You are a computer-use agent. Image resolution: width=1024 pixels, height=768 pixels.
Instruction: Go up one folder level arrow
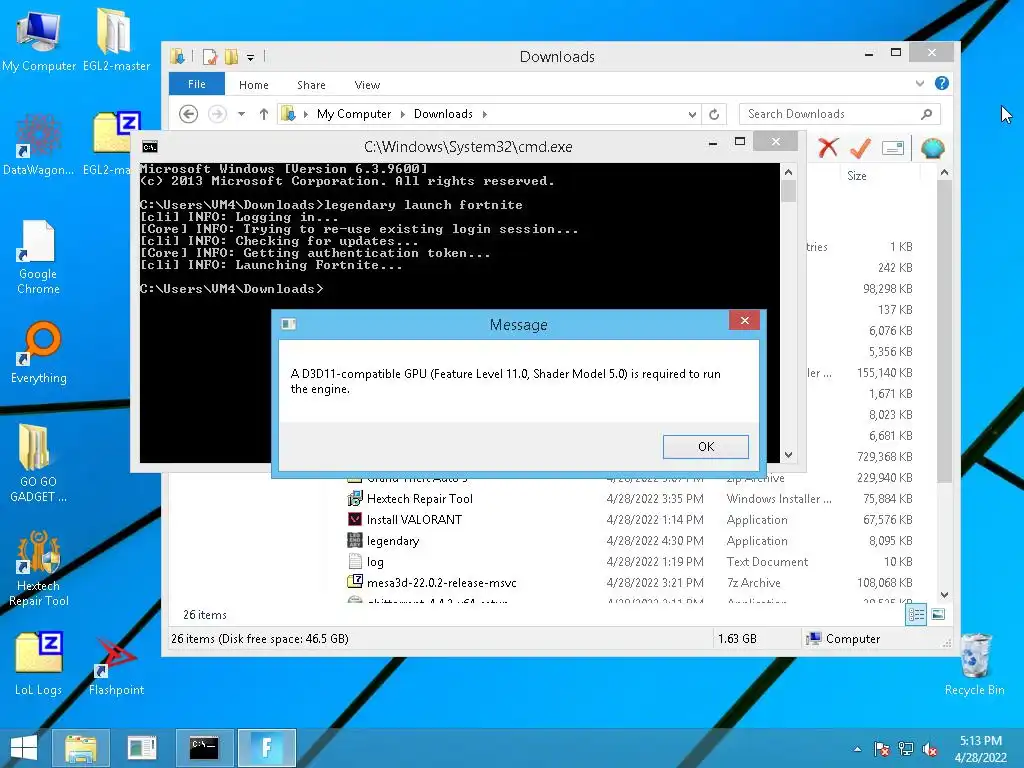tap(264, 114)
